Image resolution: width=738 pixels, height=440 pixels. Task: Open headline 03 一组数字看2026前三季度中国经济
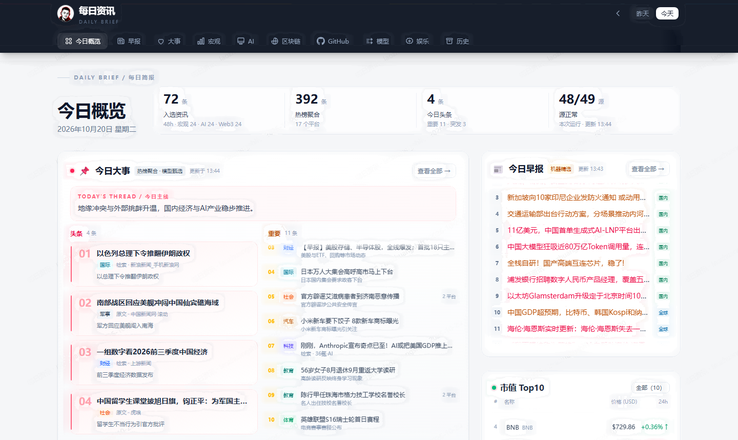(164, 363)
